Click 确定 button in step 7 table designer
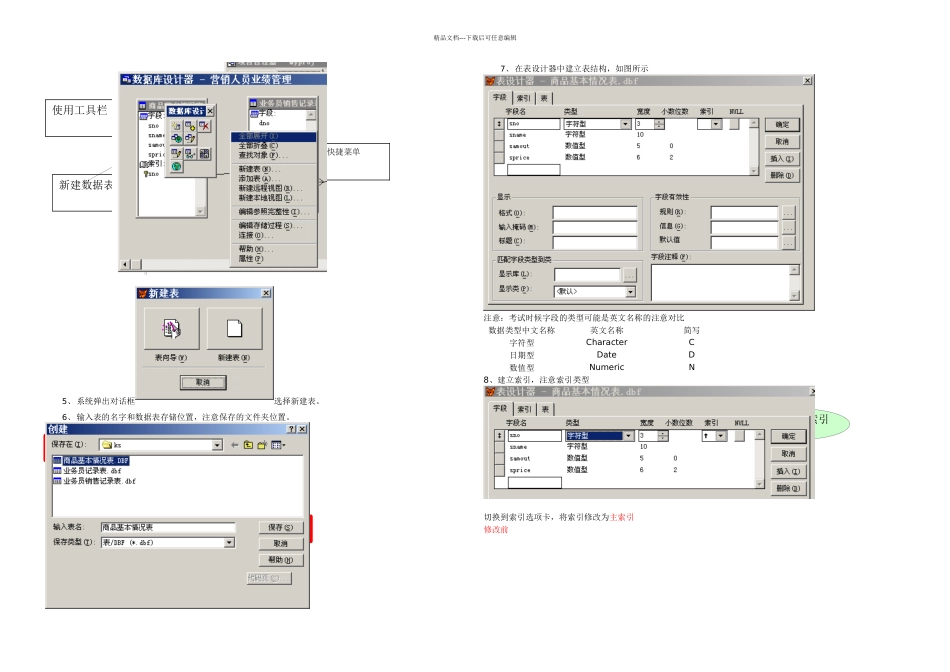This screenshot has width=950, height=672. pyautogui.click(x=782, y=124)
